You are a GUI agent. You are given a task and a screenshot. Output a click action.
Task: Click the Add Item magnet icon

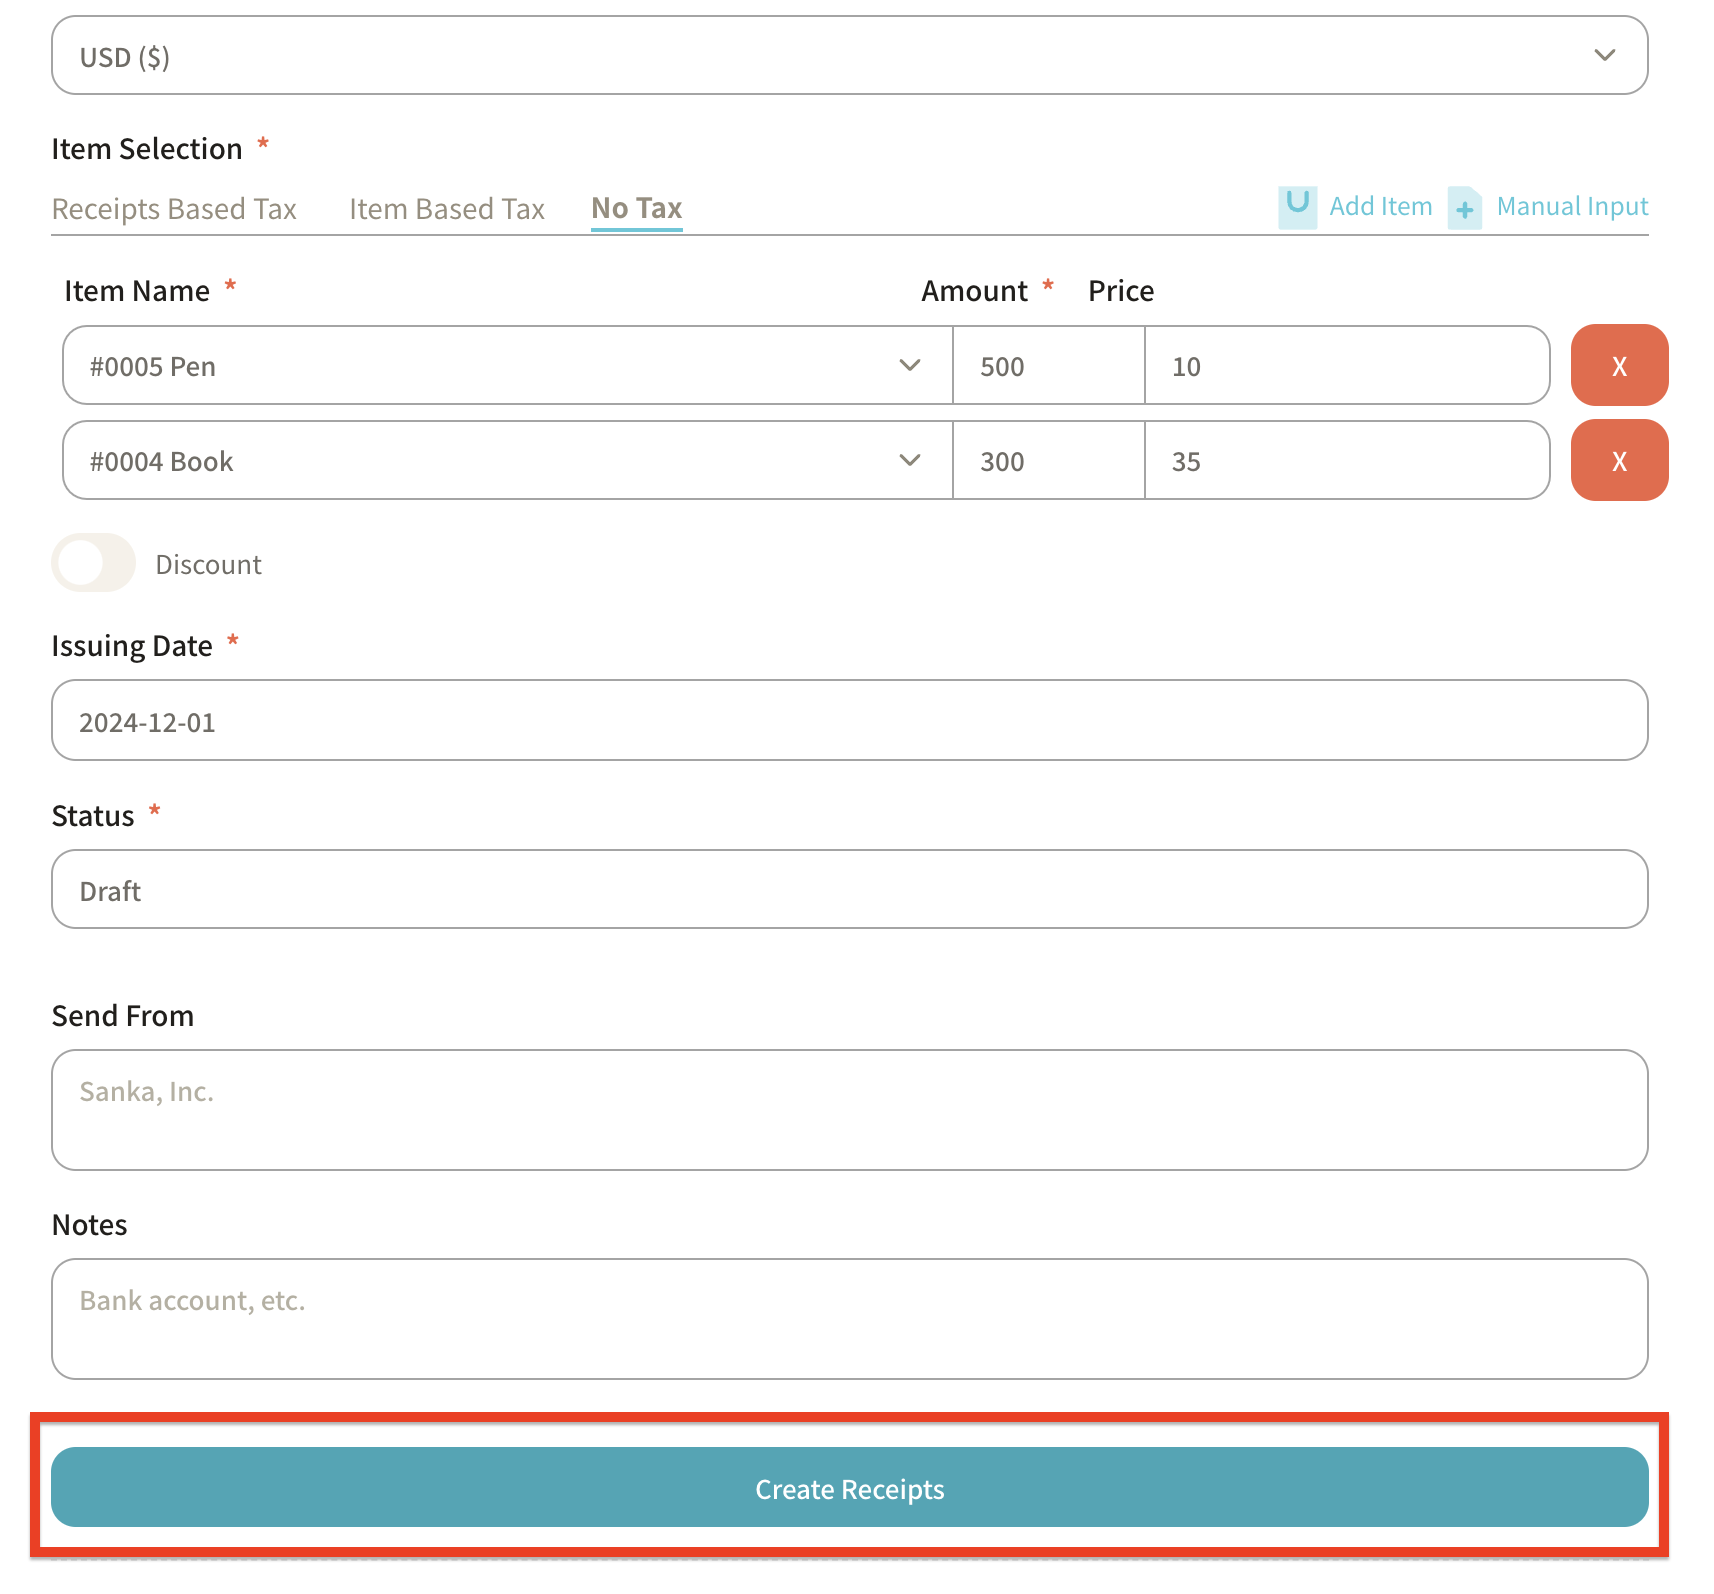(1297, 206)
